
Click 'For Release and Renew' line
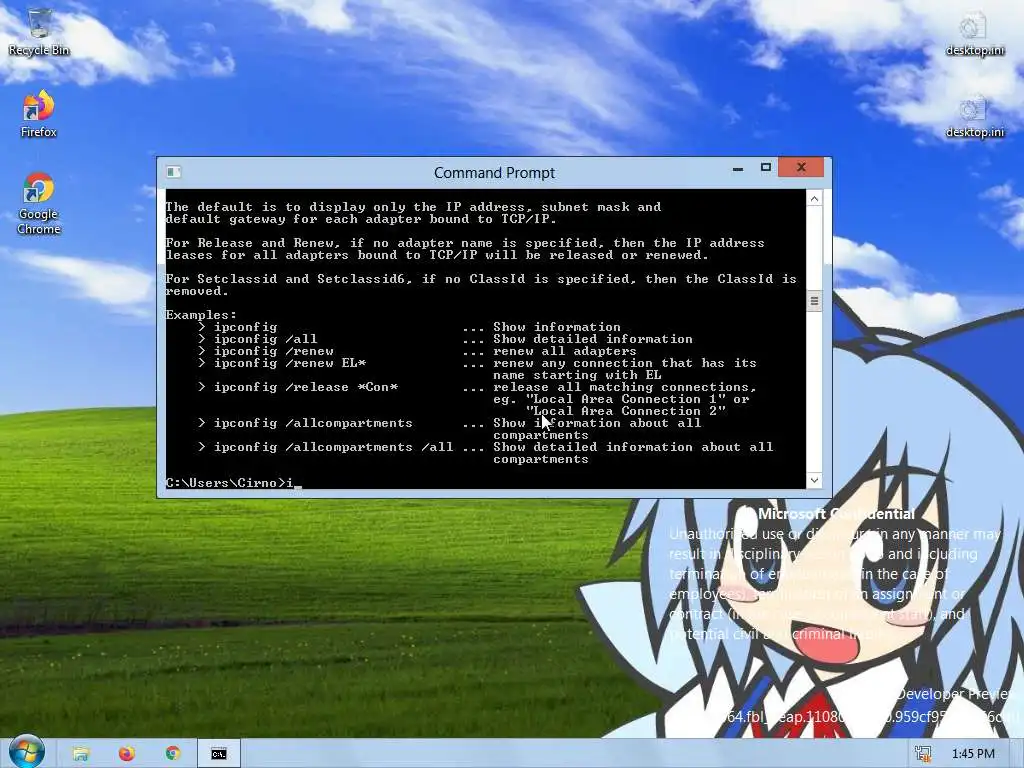click(465, 243)
